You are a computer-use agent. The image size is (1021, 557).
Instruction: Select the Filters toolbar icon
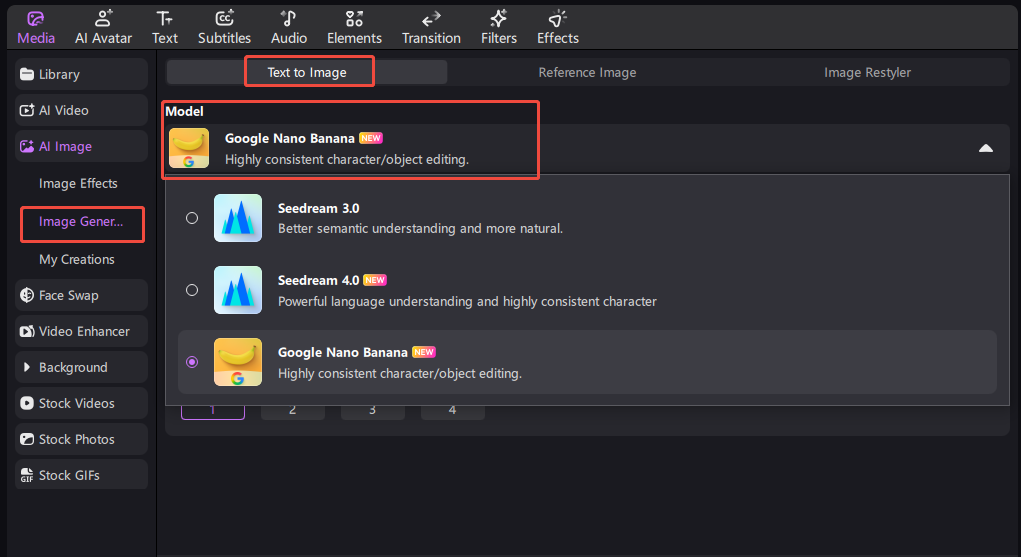pos(498,19)
